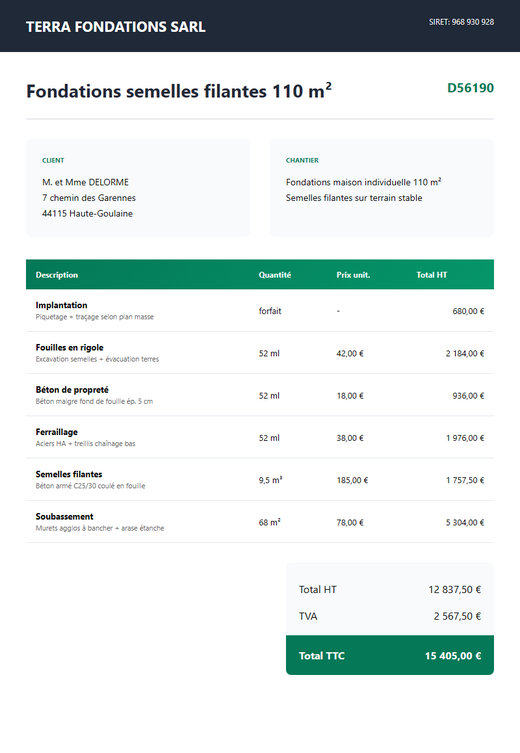The height and width of the screenshot is (753, 520).
Task: Select the SIRET number in the header
Action: click(x=461, y=22)
